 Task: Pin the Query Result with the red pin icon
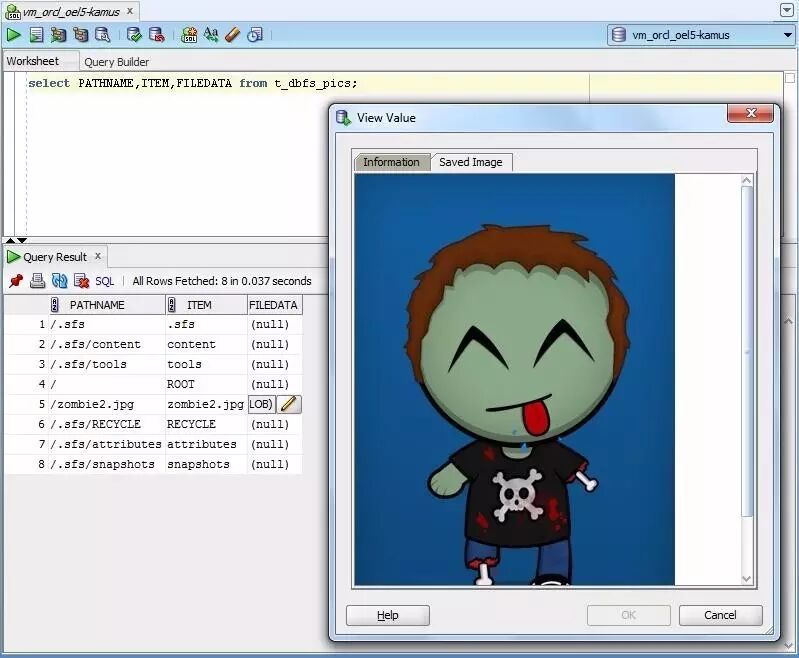tap(16, 281)
